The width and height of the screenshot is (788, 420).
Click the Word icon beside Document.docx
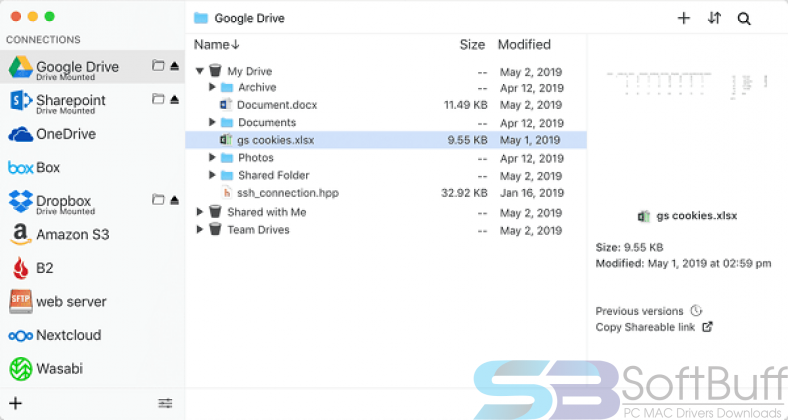tap(226, 104)
